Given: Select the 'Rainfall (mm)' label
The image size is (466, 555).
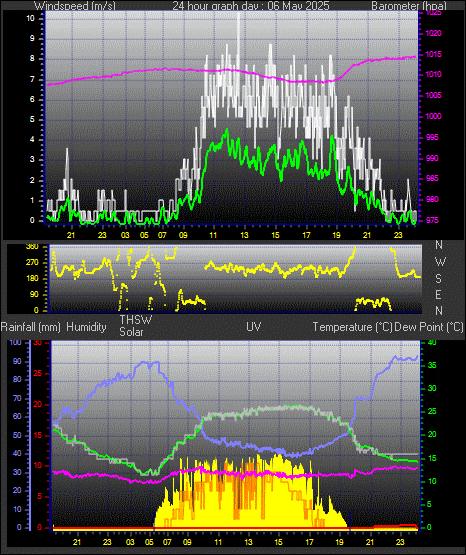Looking at the screenshot, I should tap(30, 327).
